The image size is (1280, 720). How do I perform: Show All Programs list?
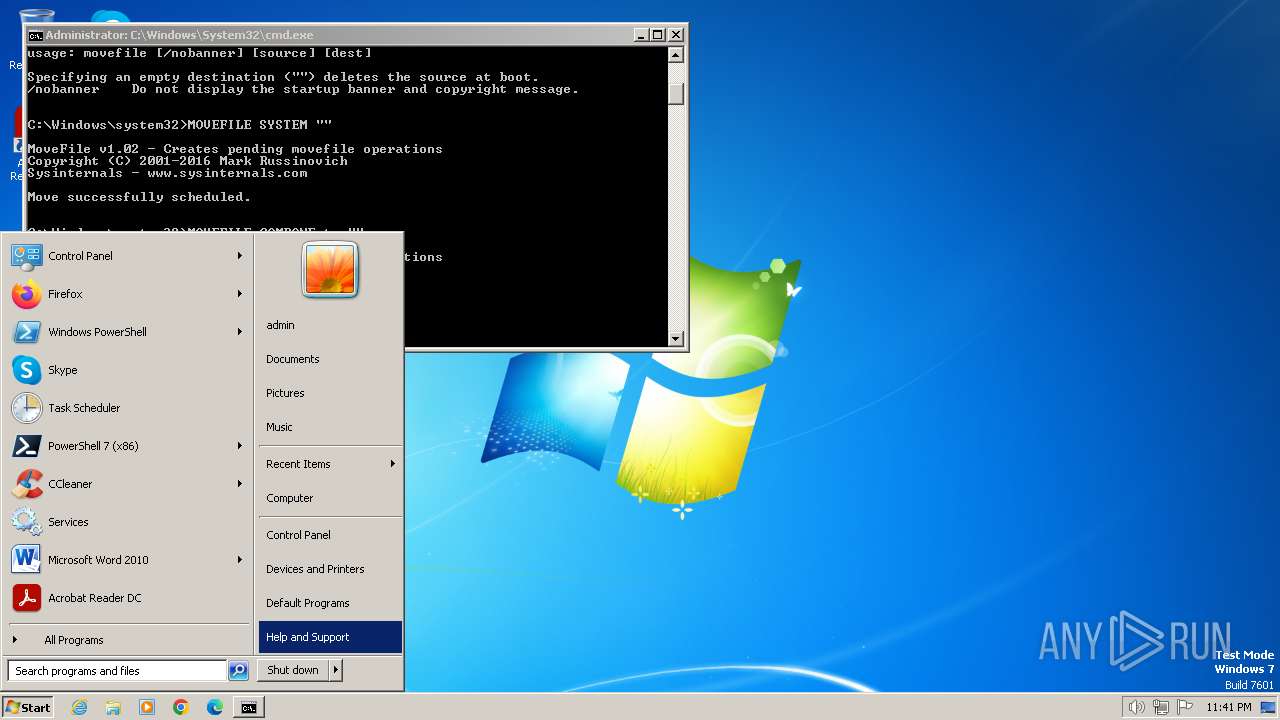click(x=127, y=640)
